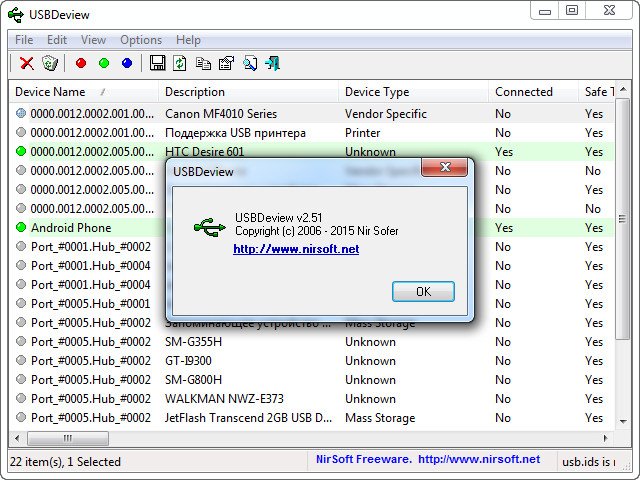The image size is (640, 480).
Task: Click the Port_#0001.Hub_#0002 device name
Action: click(x=91, y=247)
